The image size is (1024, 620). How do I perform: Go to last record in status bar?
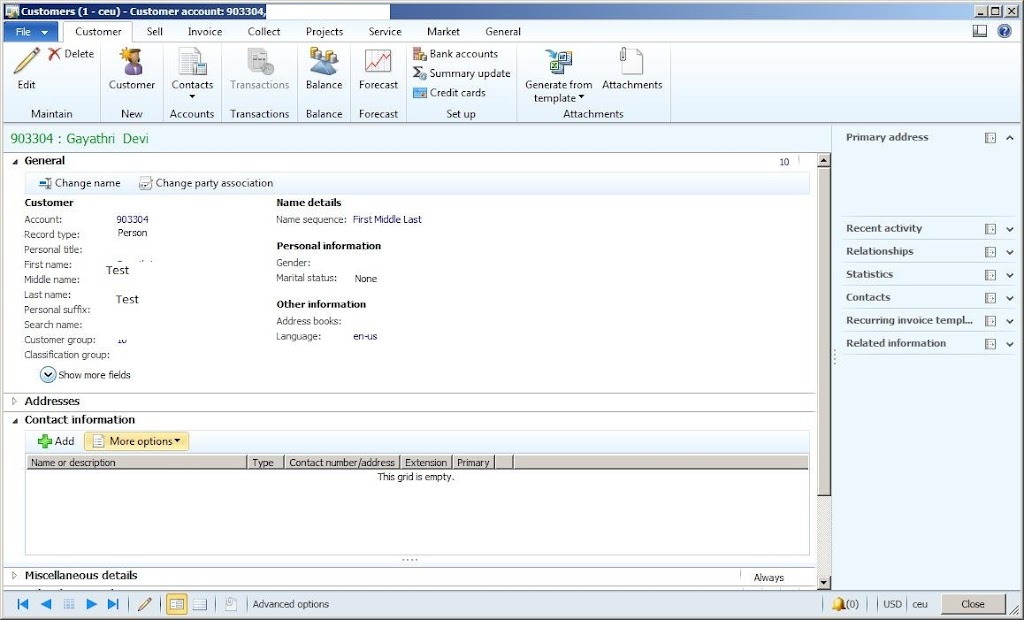[113, 604]
